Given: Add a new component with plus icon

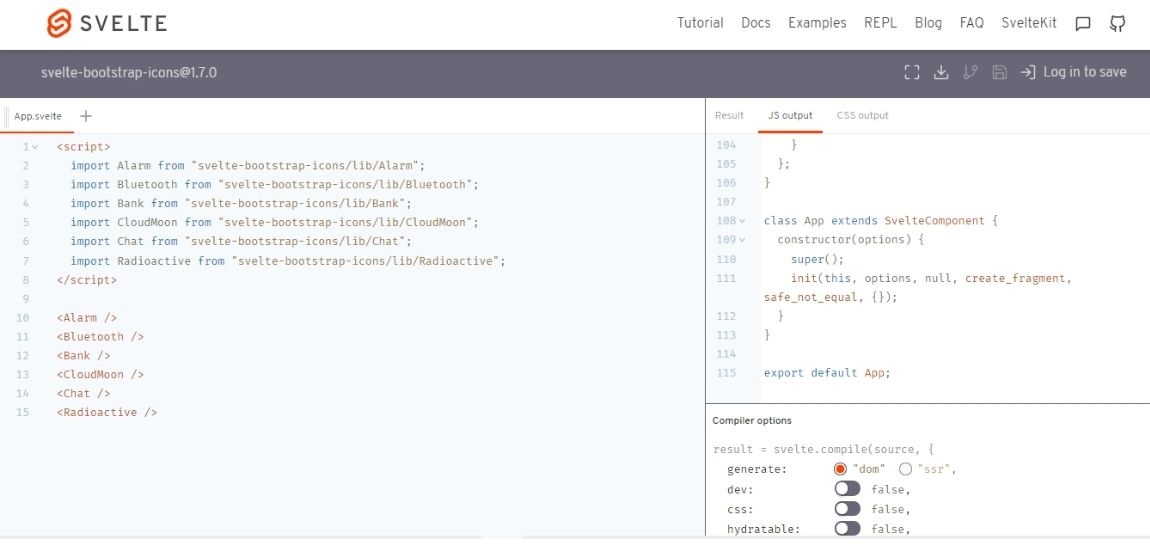Looking at the screenshot, I should point(86,116).
